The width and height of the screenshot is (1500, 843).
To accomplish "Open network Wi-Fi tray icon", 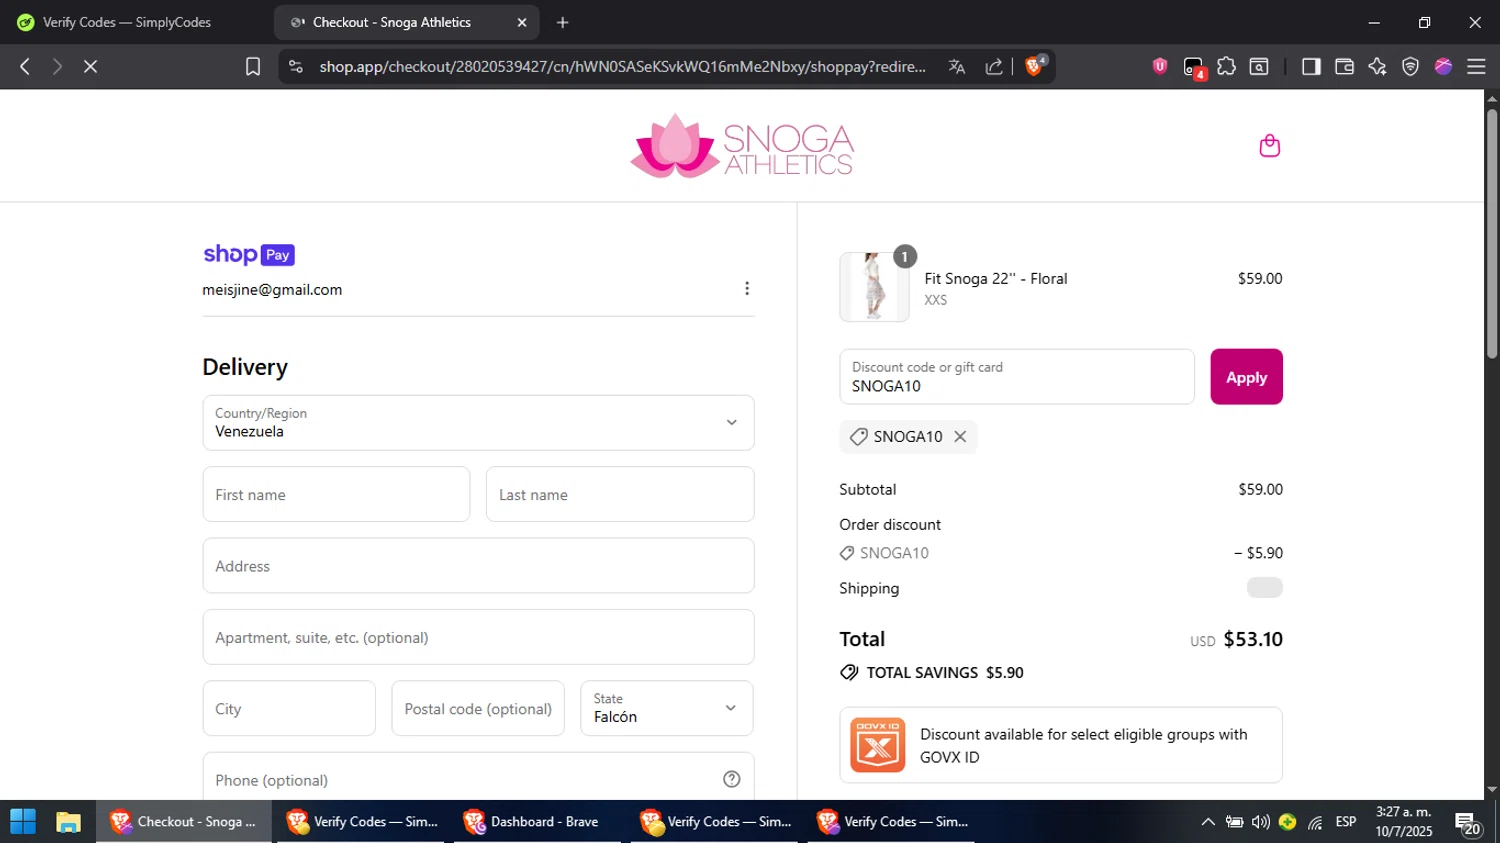I will (x=1315, y=822).
